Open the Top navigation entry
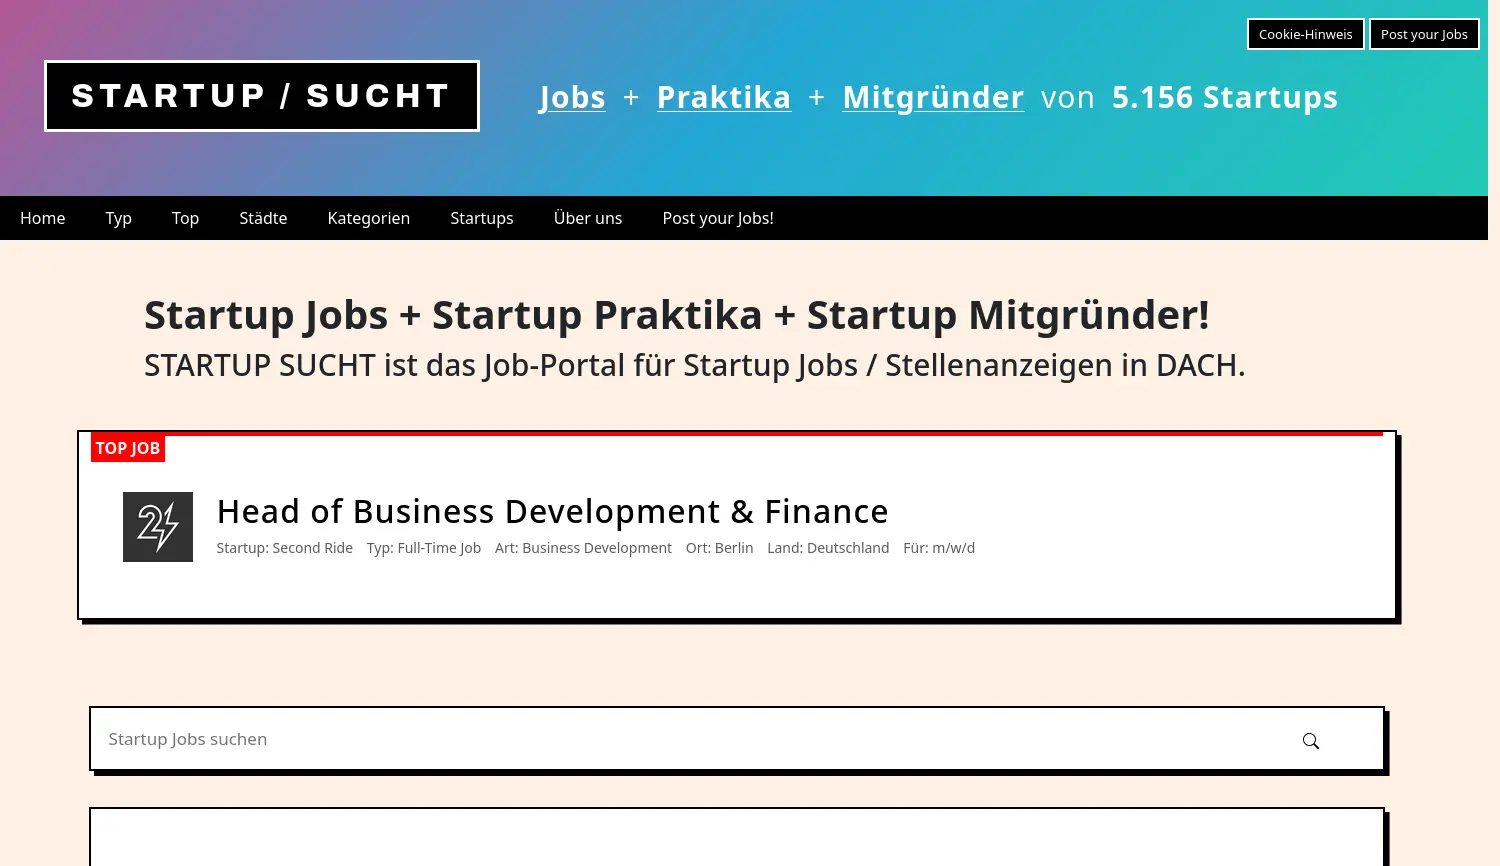Viewport: 1500px width, 866px height. pos(185,217)
